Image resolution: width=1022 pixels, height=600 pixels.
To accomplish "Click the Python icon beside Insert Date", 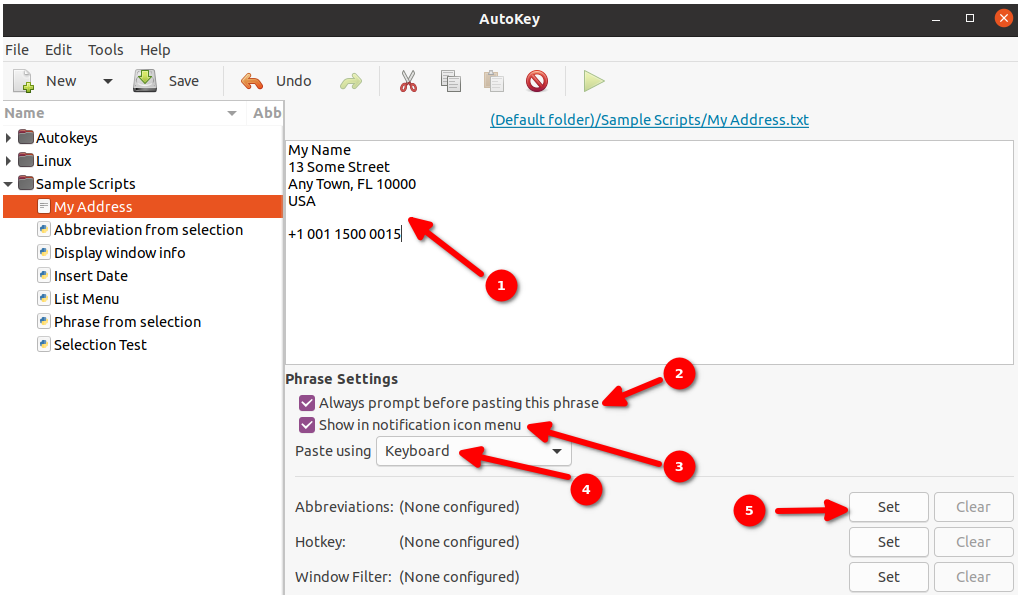I will tap(44, 276).
